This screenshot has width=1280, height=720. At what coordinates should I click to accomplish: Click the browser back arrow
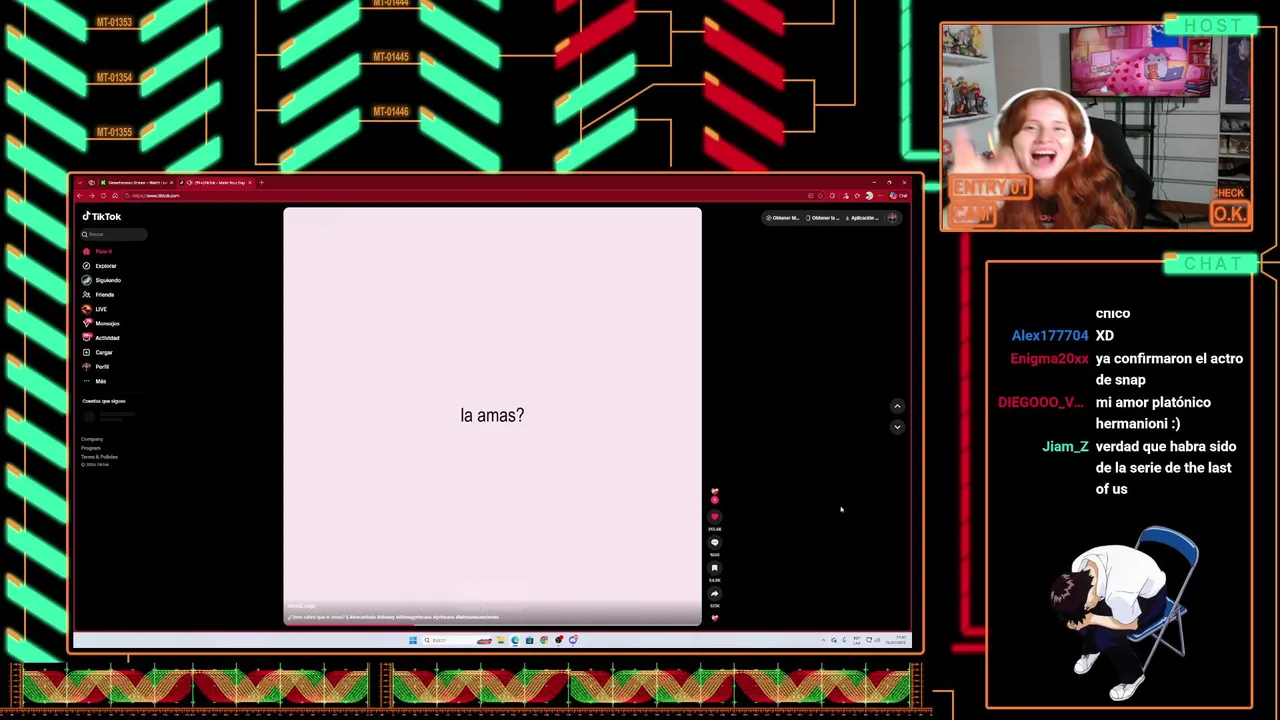79,196
